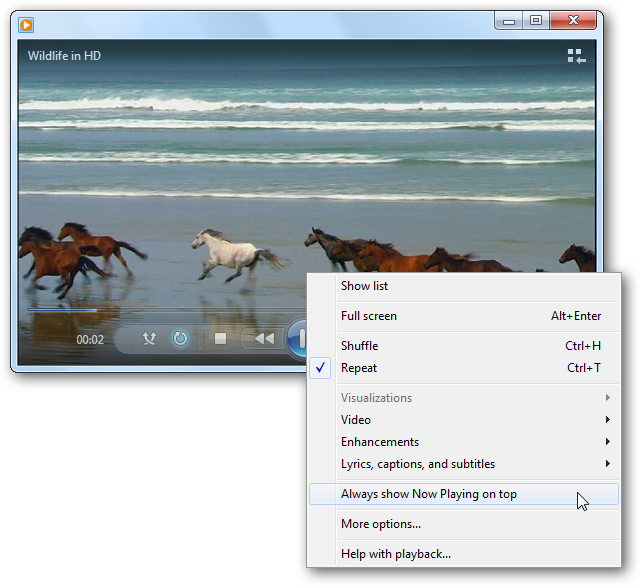This screenshot has width=640, height=586.
Task: Expand the Video submenu
Action: click(x=464, y=420)
